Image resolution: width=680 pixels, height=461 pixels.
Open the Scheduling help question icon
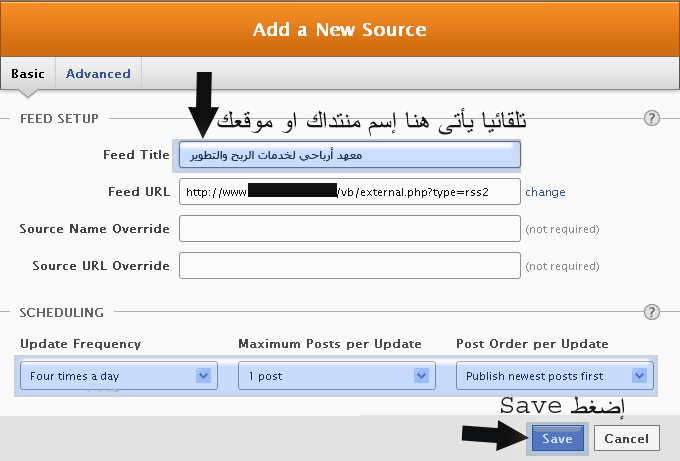[x=652, y=312]
